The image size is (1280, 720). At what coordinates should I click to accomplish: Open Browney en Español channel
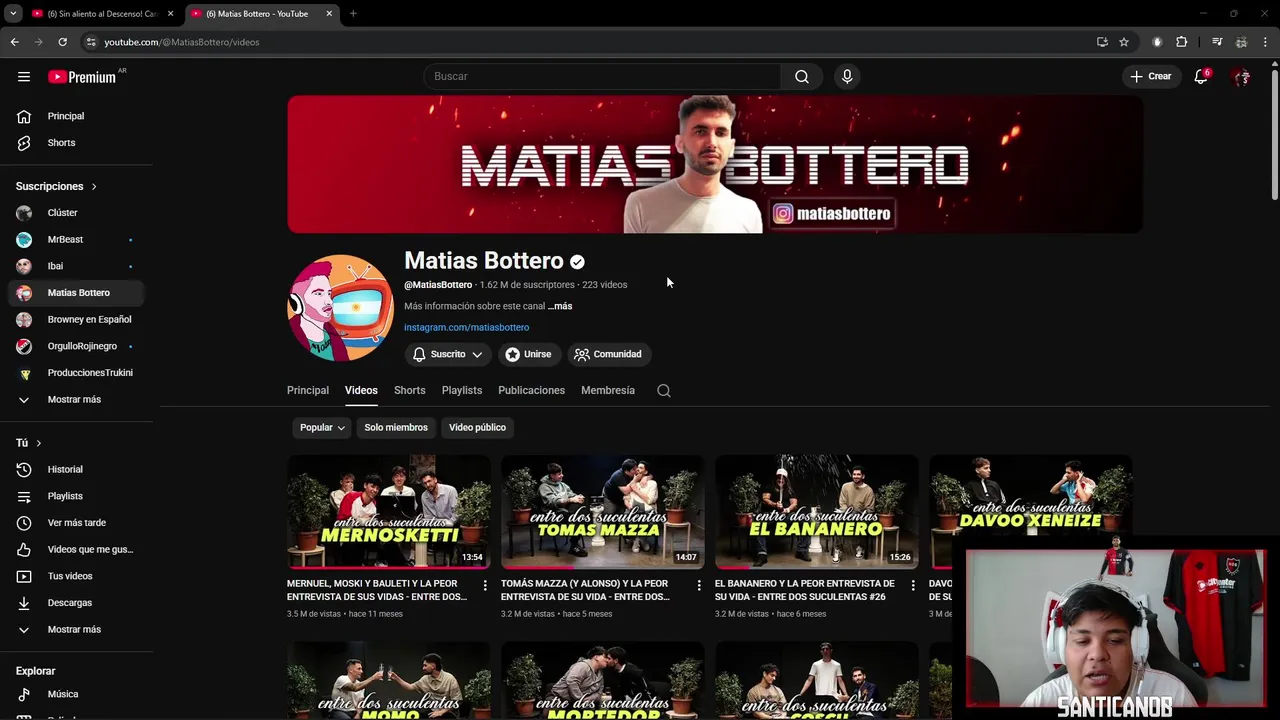(x=76, y=320)
